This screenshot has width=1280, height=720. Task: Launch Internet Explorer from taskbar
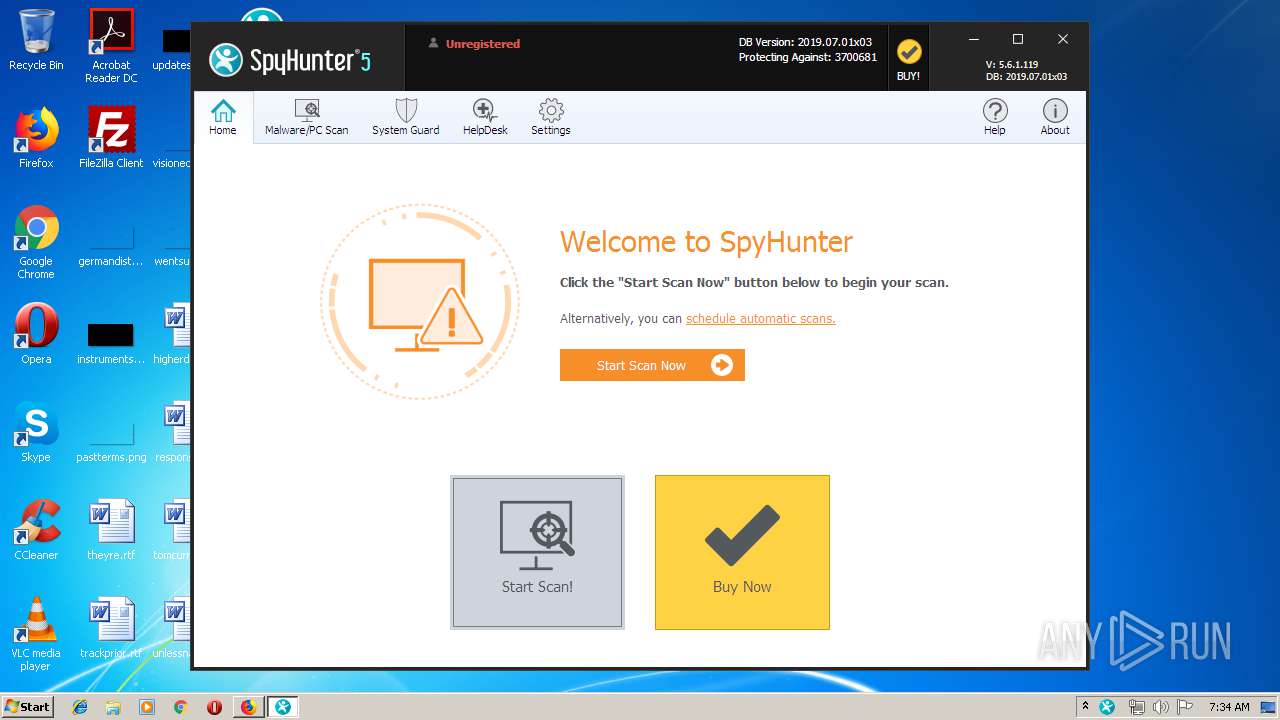80,707
